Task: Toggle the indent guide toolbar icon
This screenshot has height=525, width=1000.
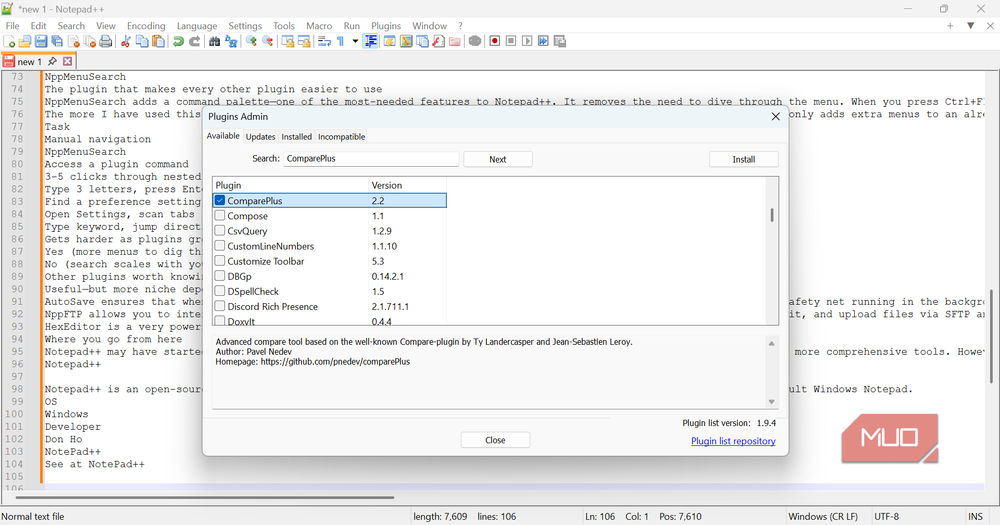Action: pyautogui.click(x=371, y=41)
